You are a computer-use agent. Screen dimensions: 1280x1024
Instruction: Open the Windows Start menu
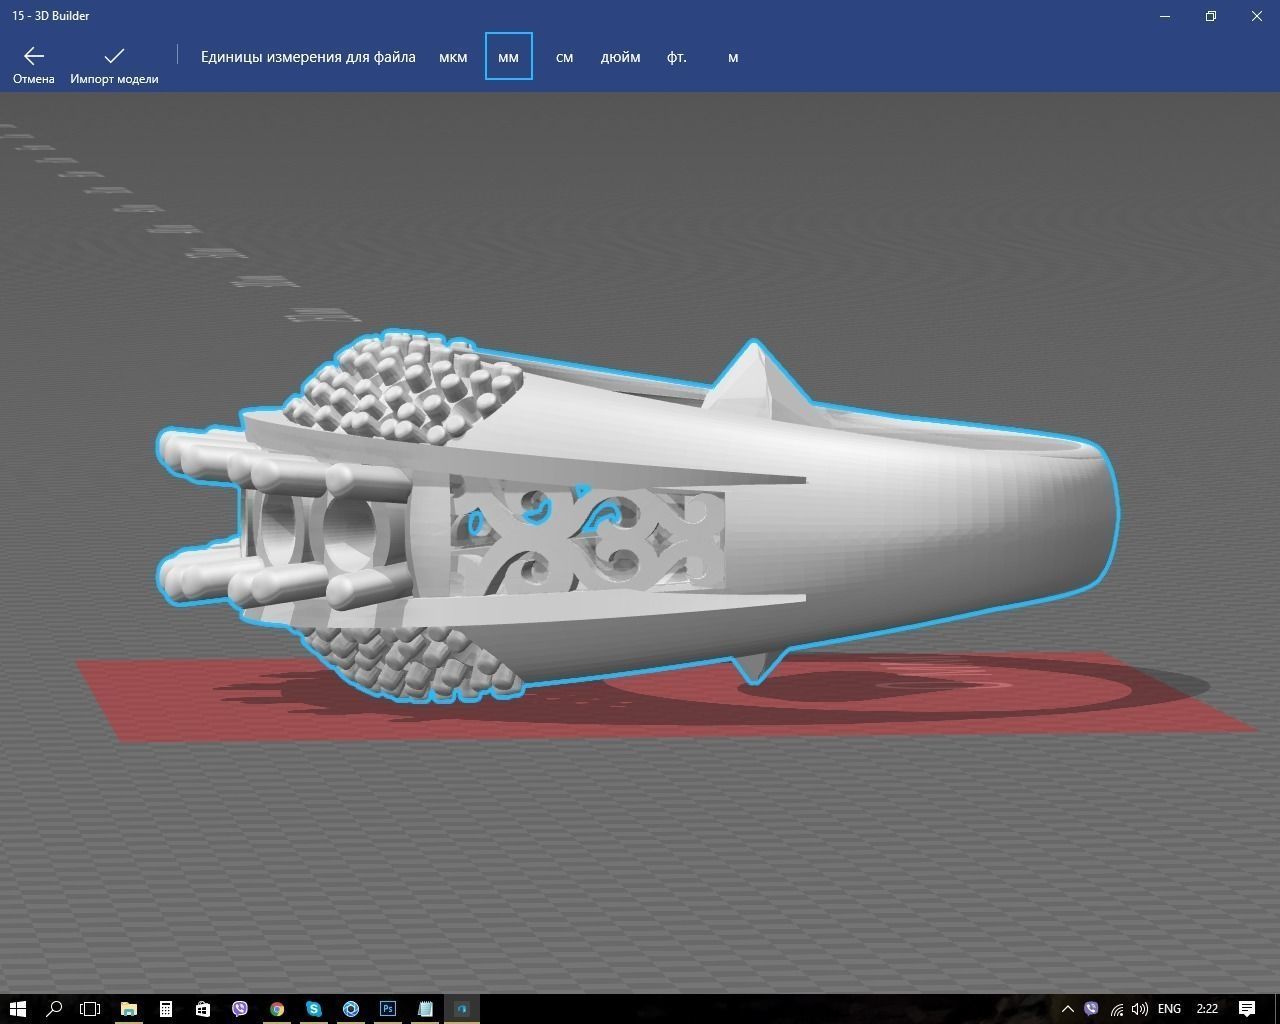pyautogui.click(x=18, y=1009)
